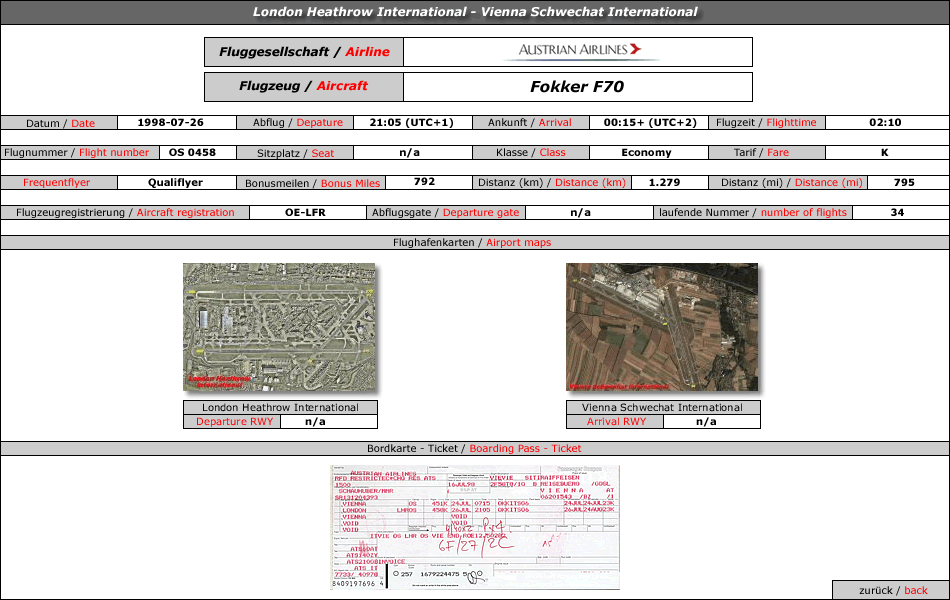950x600 pixels.
Task: Click the zurück / back link
Action: [x=893, y=590]
